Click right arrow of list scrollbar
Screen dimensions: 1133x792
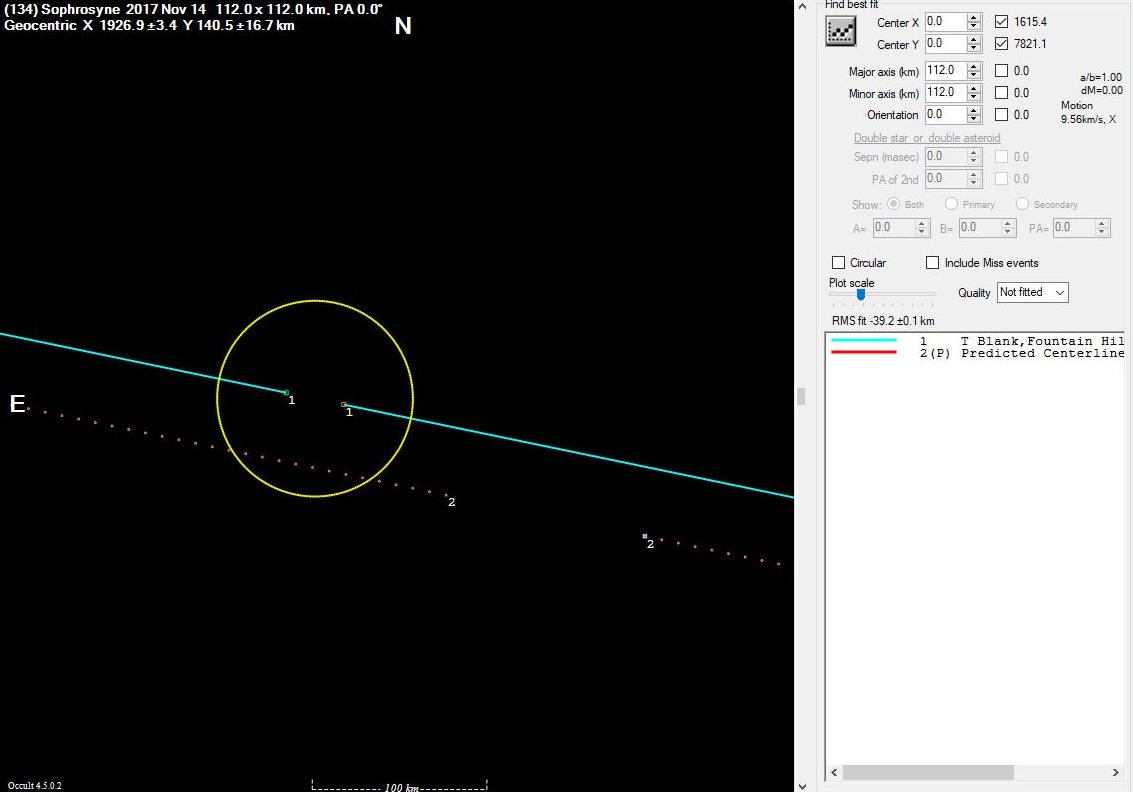pos(1115,772)
